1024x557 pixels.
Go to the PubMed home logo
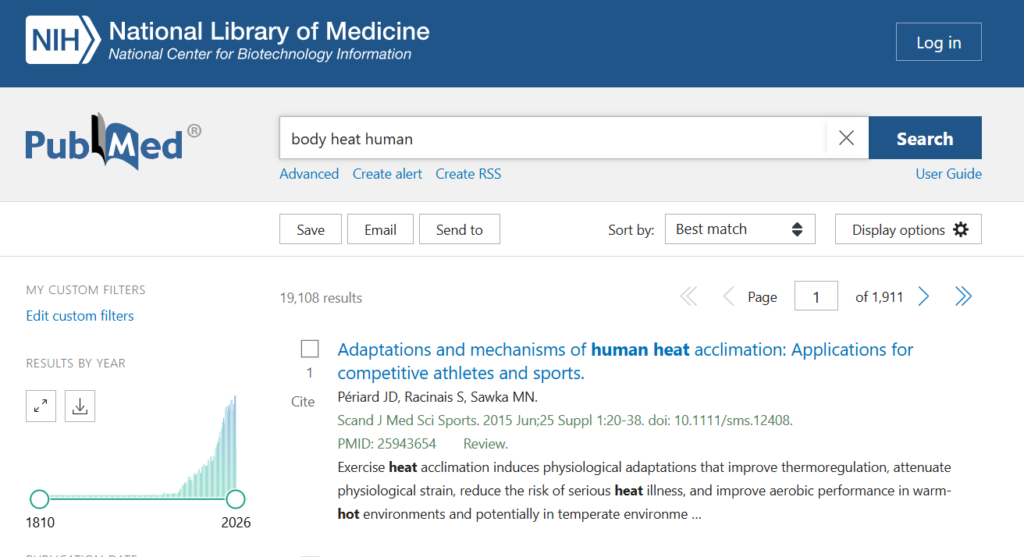coord(113,141)
